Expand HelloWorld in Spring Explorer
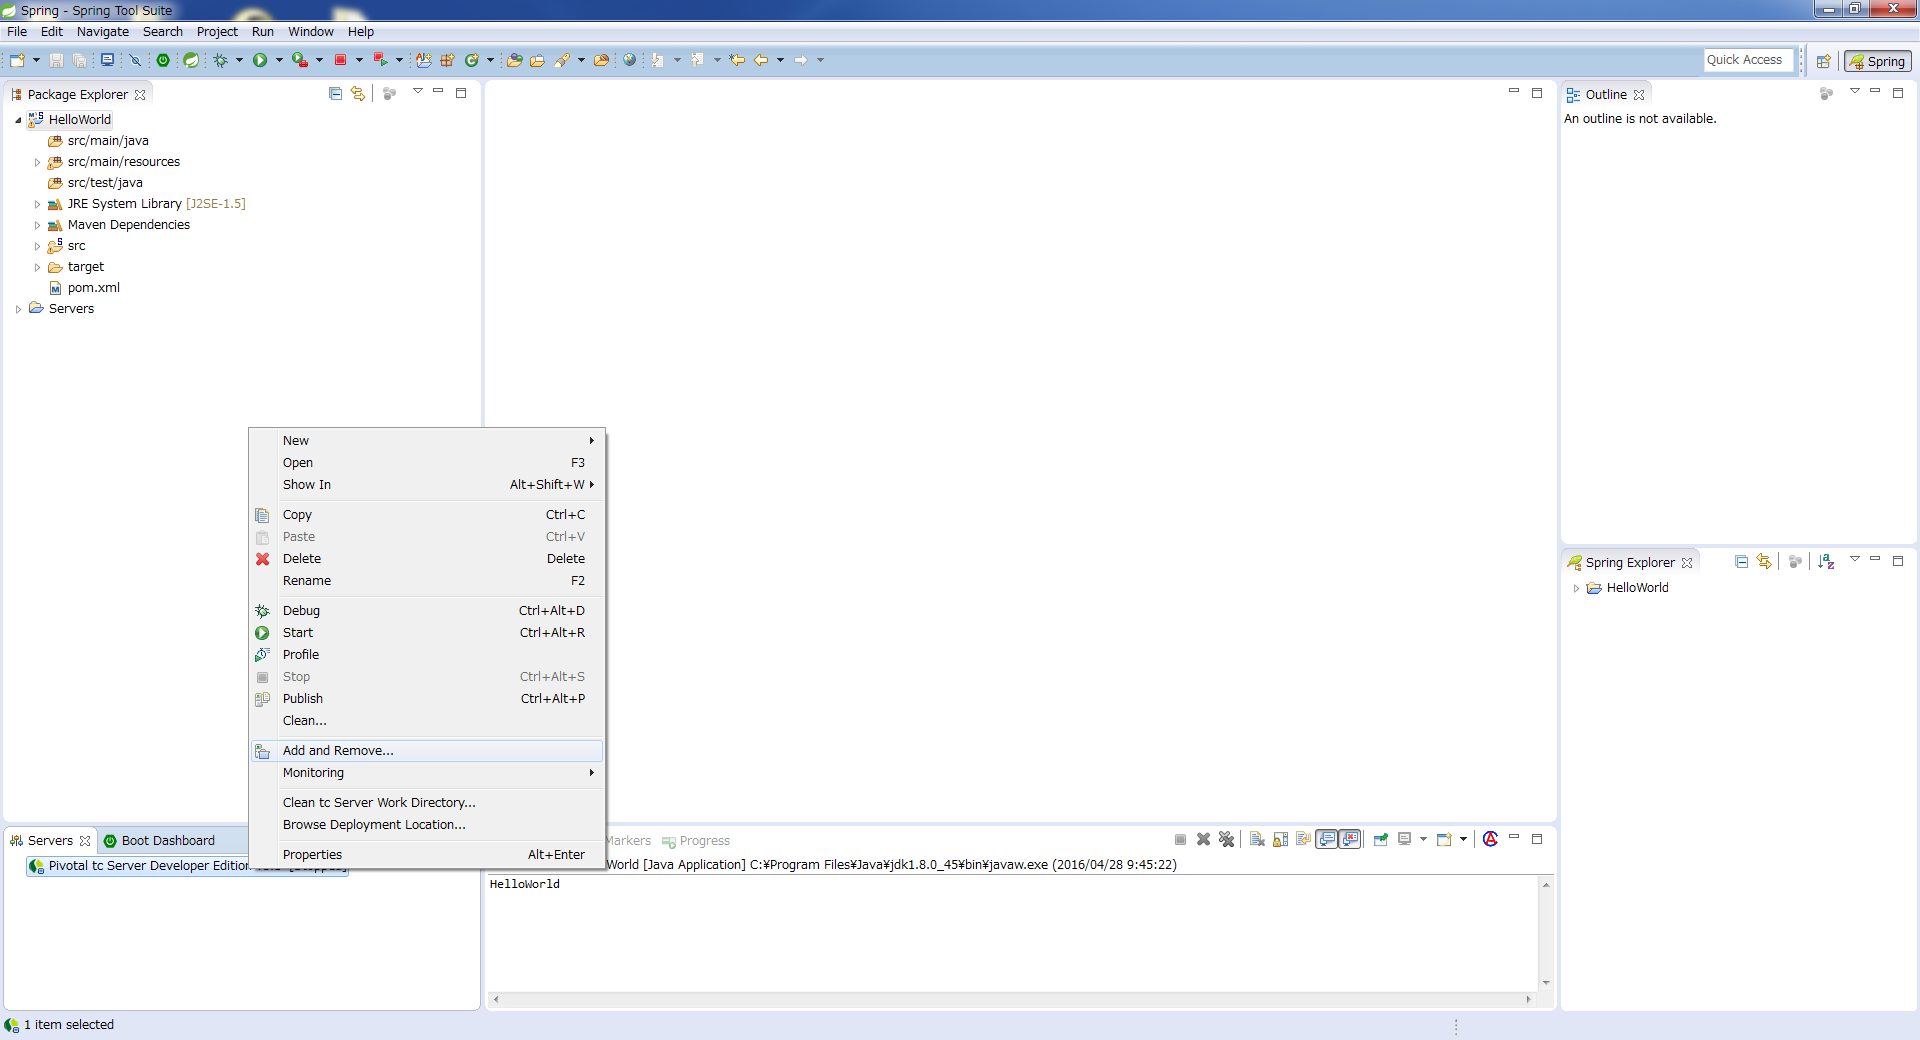Screen dimensions: 1920x1040 (1576, 588)
